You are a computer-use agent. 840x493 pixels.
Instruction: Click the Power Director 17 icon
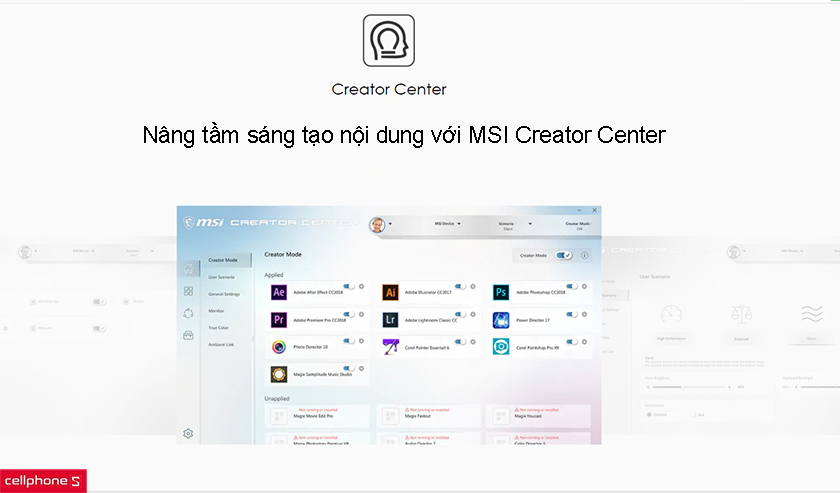[x=501, y=320]
